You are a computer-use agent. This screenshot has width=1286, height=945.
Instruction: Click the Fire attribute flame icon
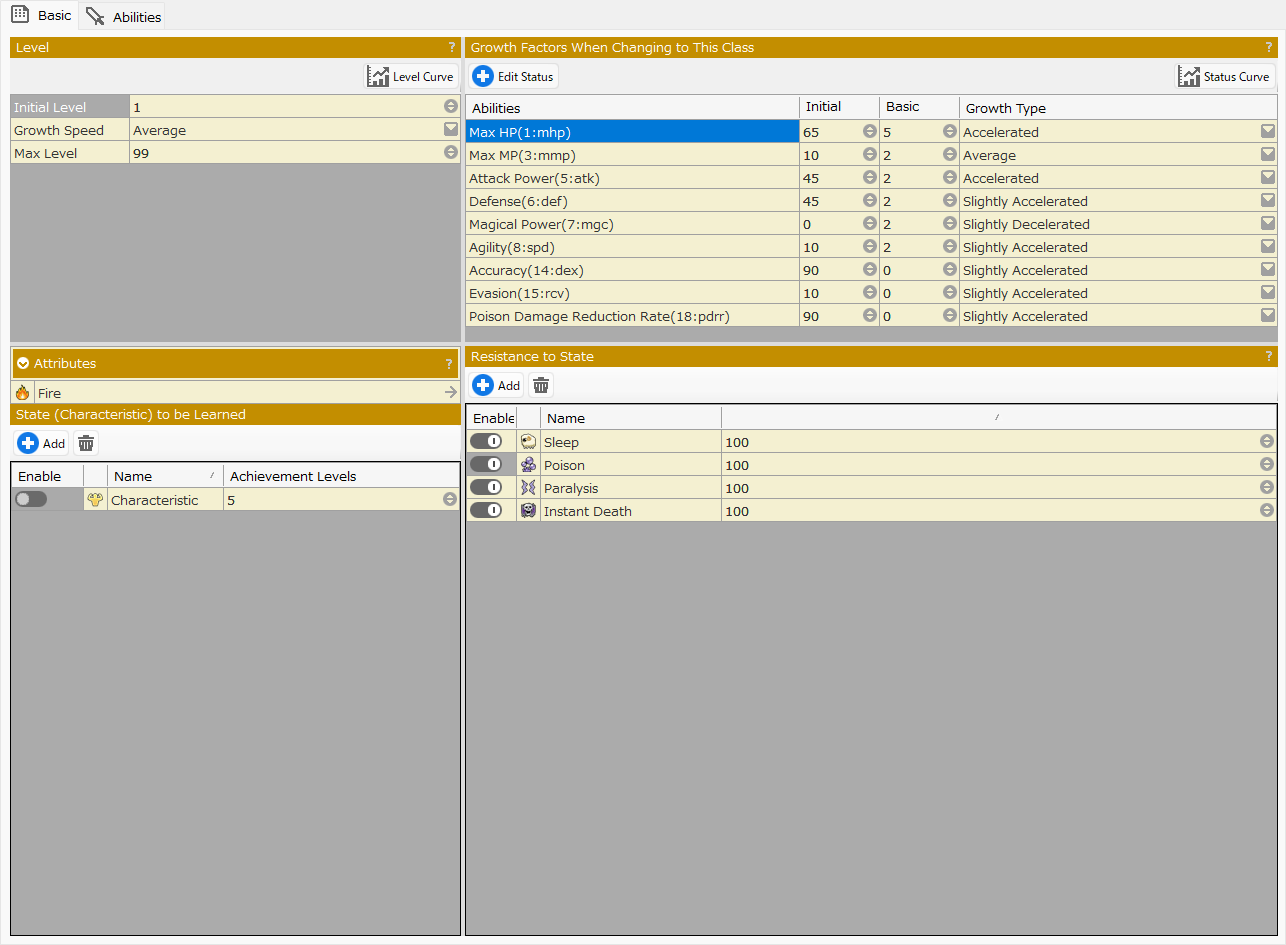[x=23, y=393]
